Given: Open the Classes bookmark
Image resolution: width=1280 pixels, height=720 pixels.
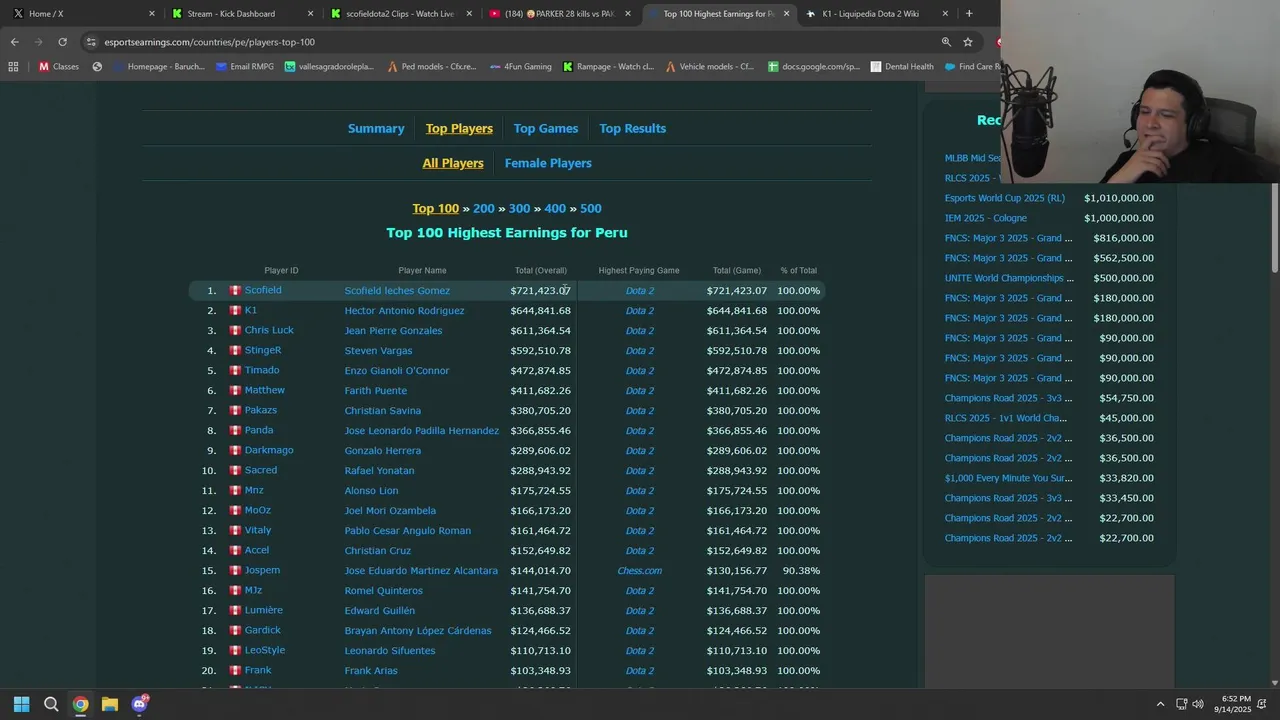Looking at the screenshot, I should (x=58, y=67).
